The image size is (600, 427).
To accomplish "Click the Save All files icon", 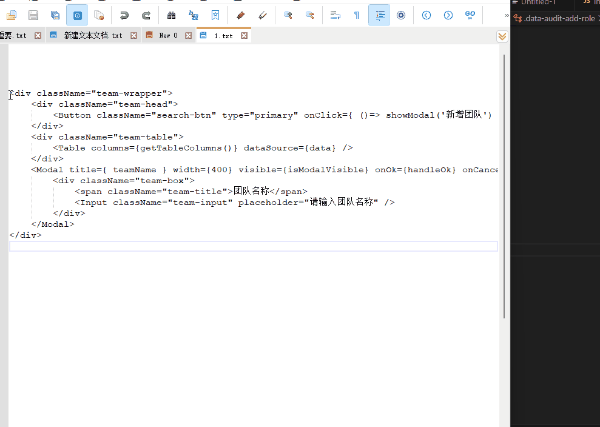I will coord(55,15).
